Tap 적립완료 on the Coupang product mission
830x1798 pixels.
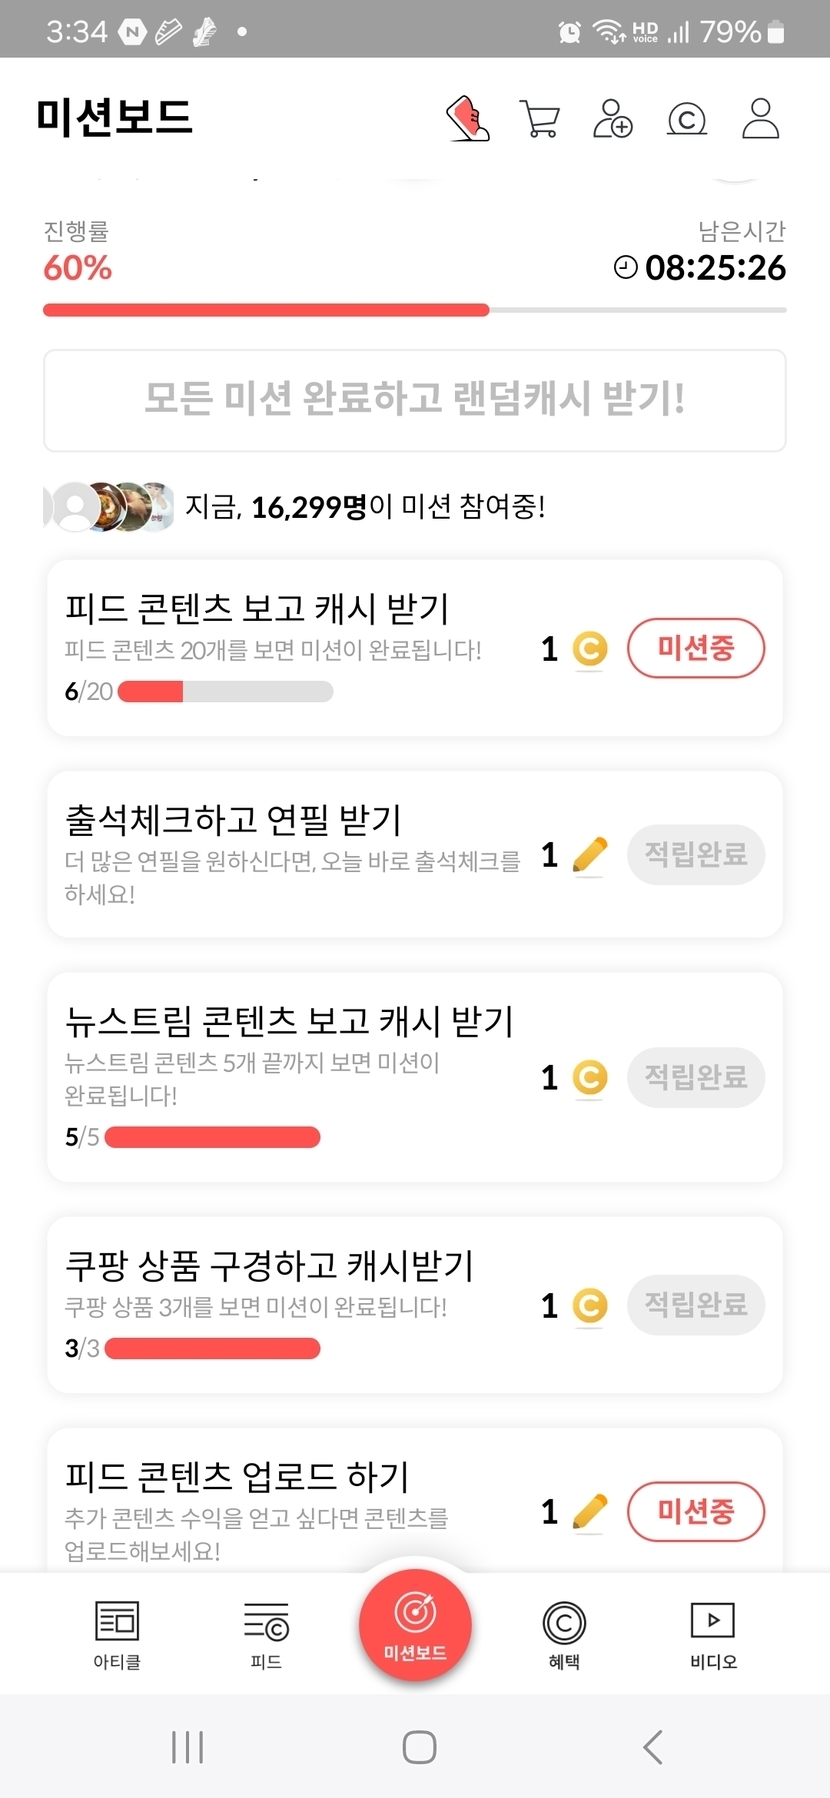pos(696,1305)
